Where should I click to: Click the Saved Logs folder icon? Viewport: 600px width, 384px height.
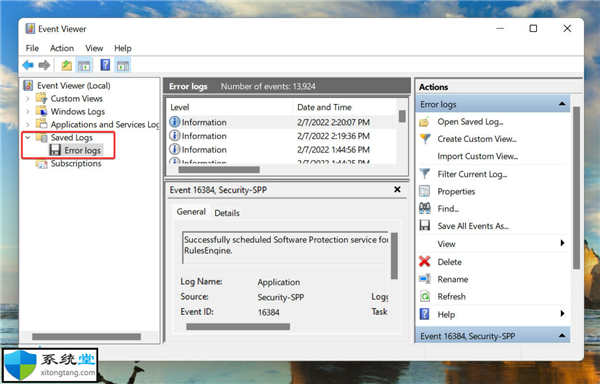(x=41, y=137)
